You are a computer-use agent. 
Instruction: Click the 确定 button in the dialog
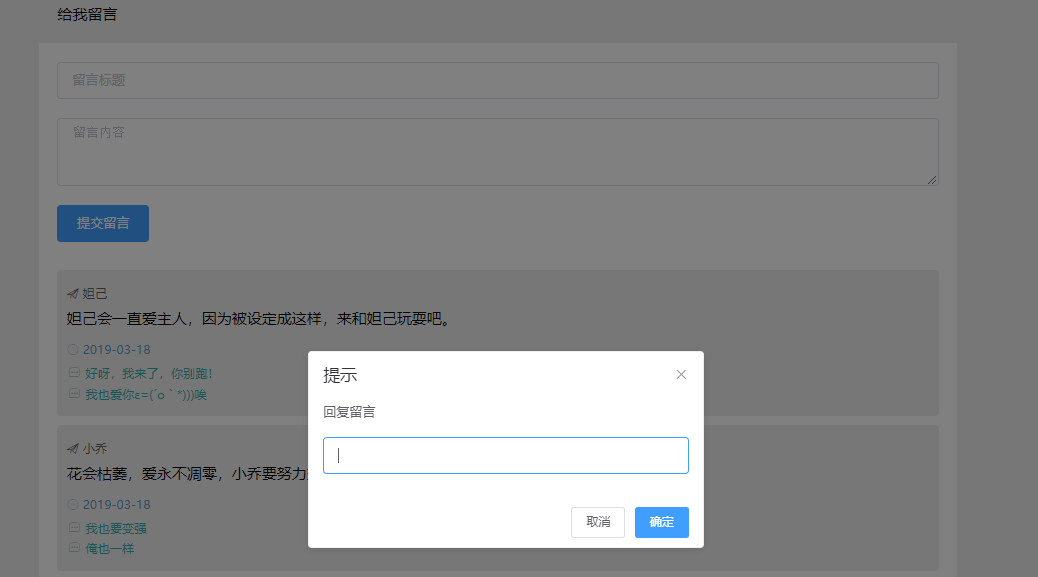[661, 522]
